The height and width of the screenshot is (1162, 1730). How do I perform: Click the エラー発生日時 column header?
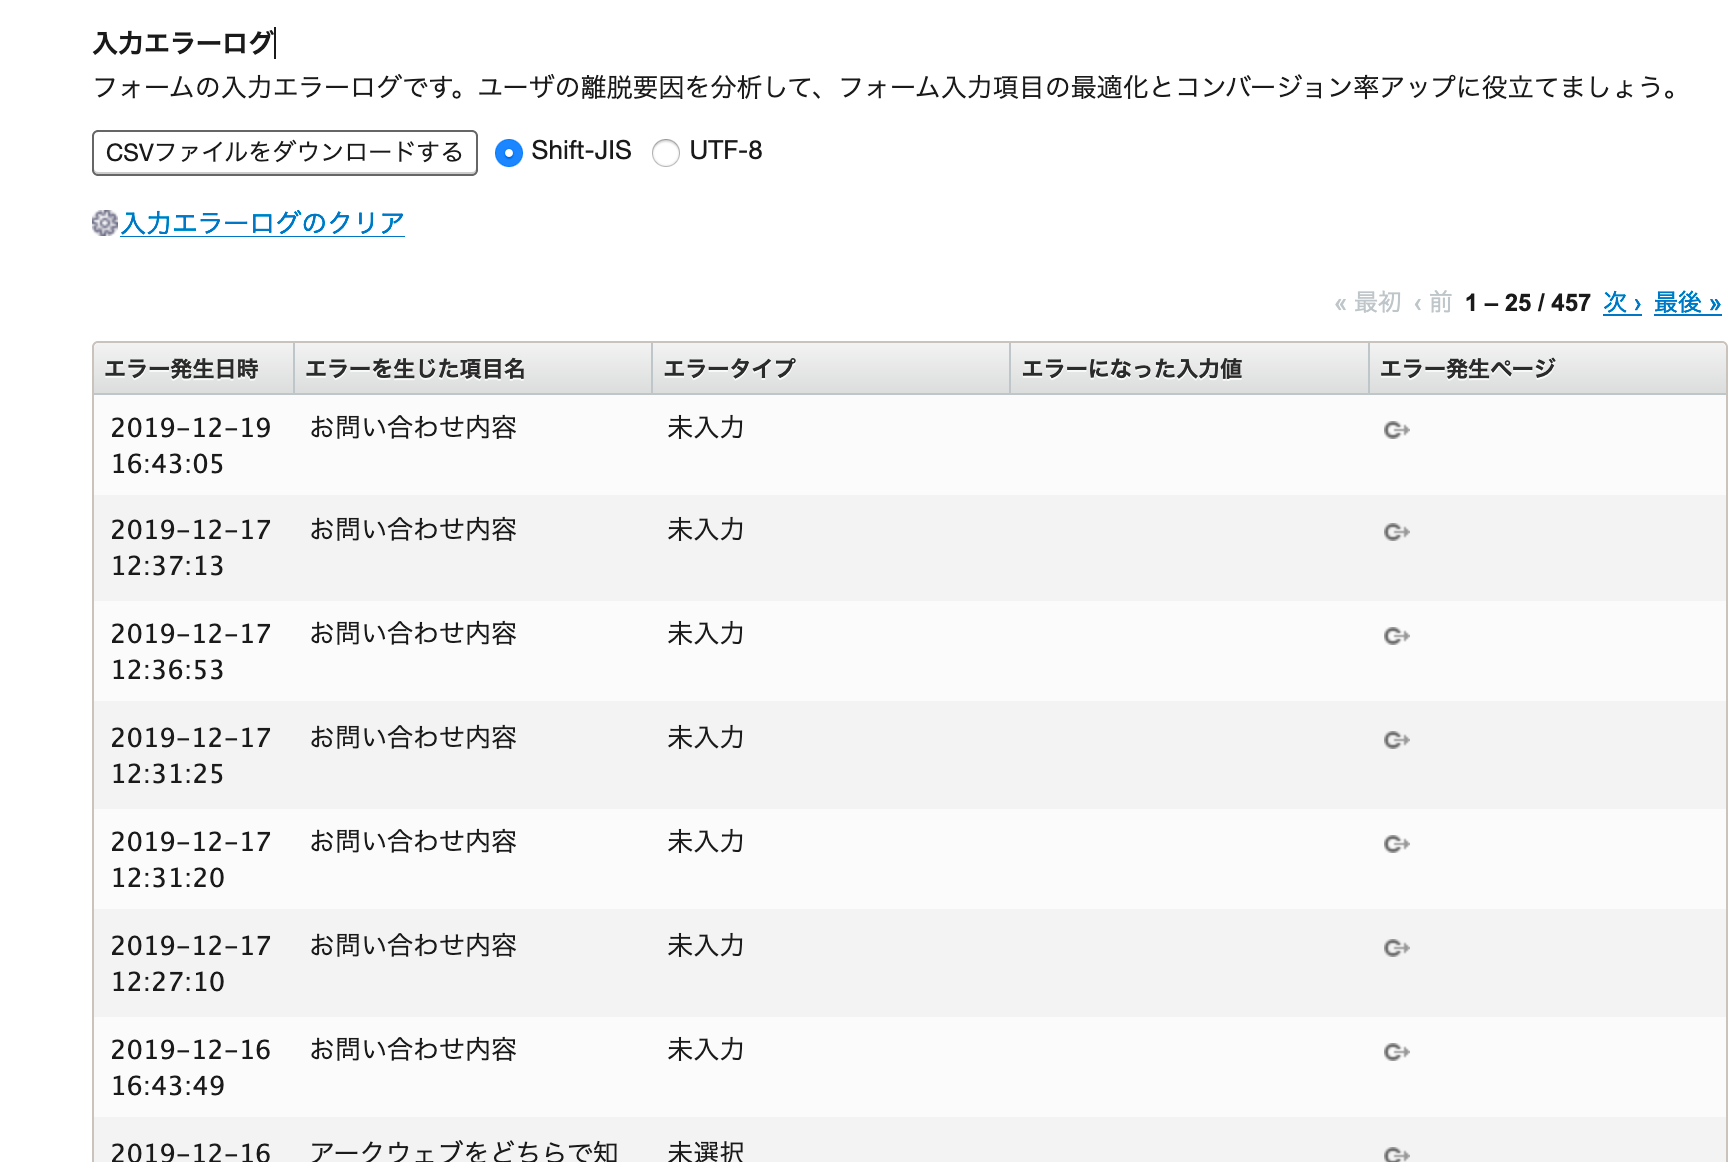click(182, 369)
